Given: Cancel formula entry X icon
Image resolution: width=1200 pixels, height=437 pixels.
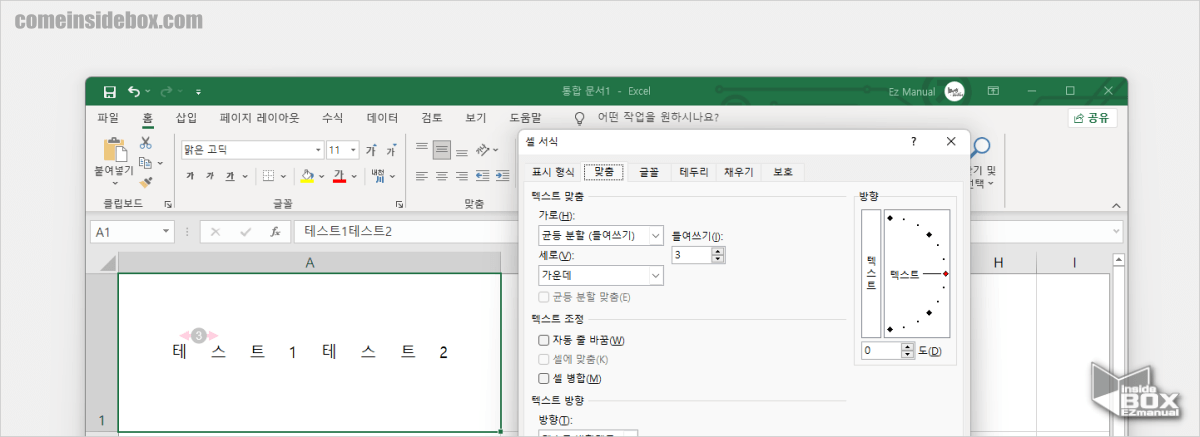Looking at the screenshot, I should pos(216,232).
